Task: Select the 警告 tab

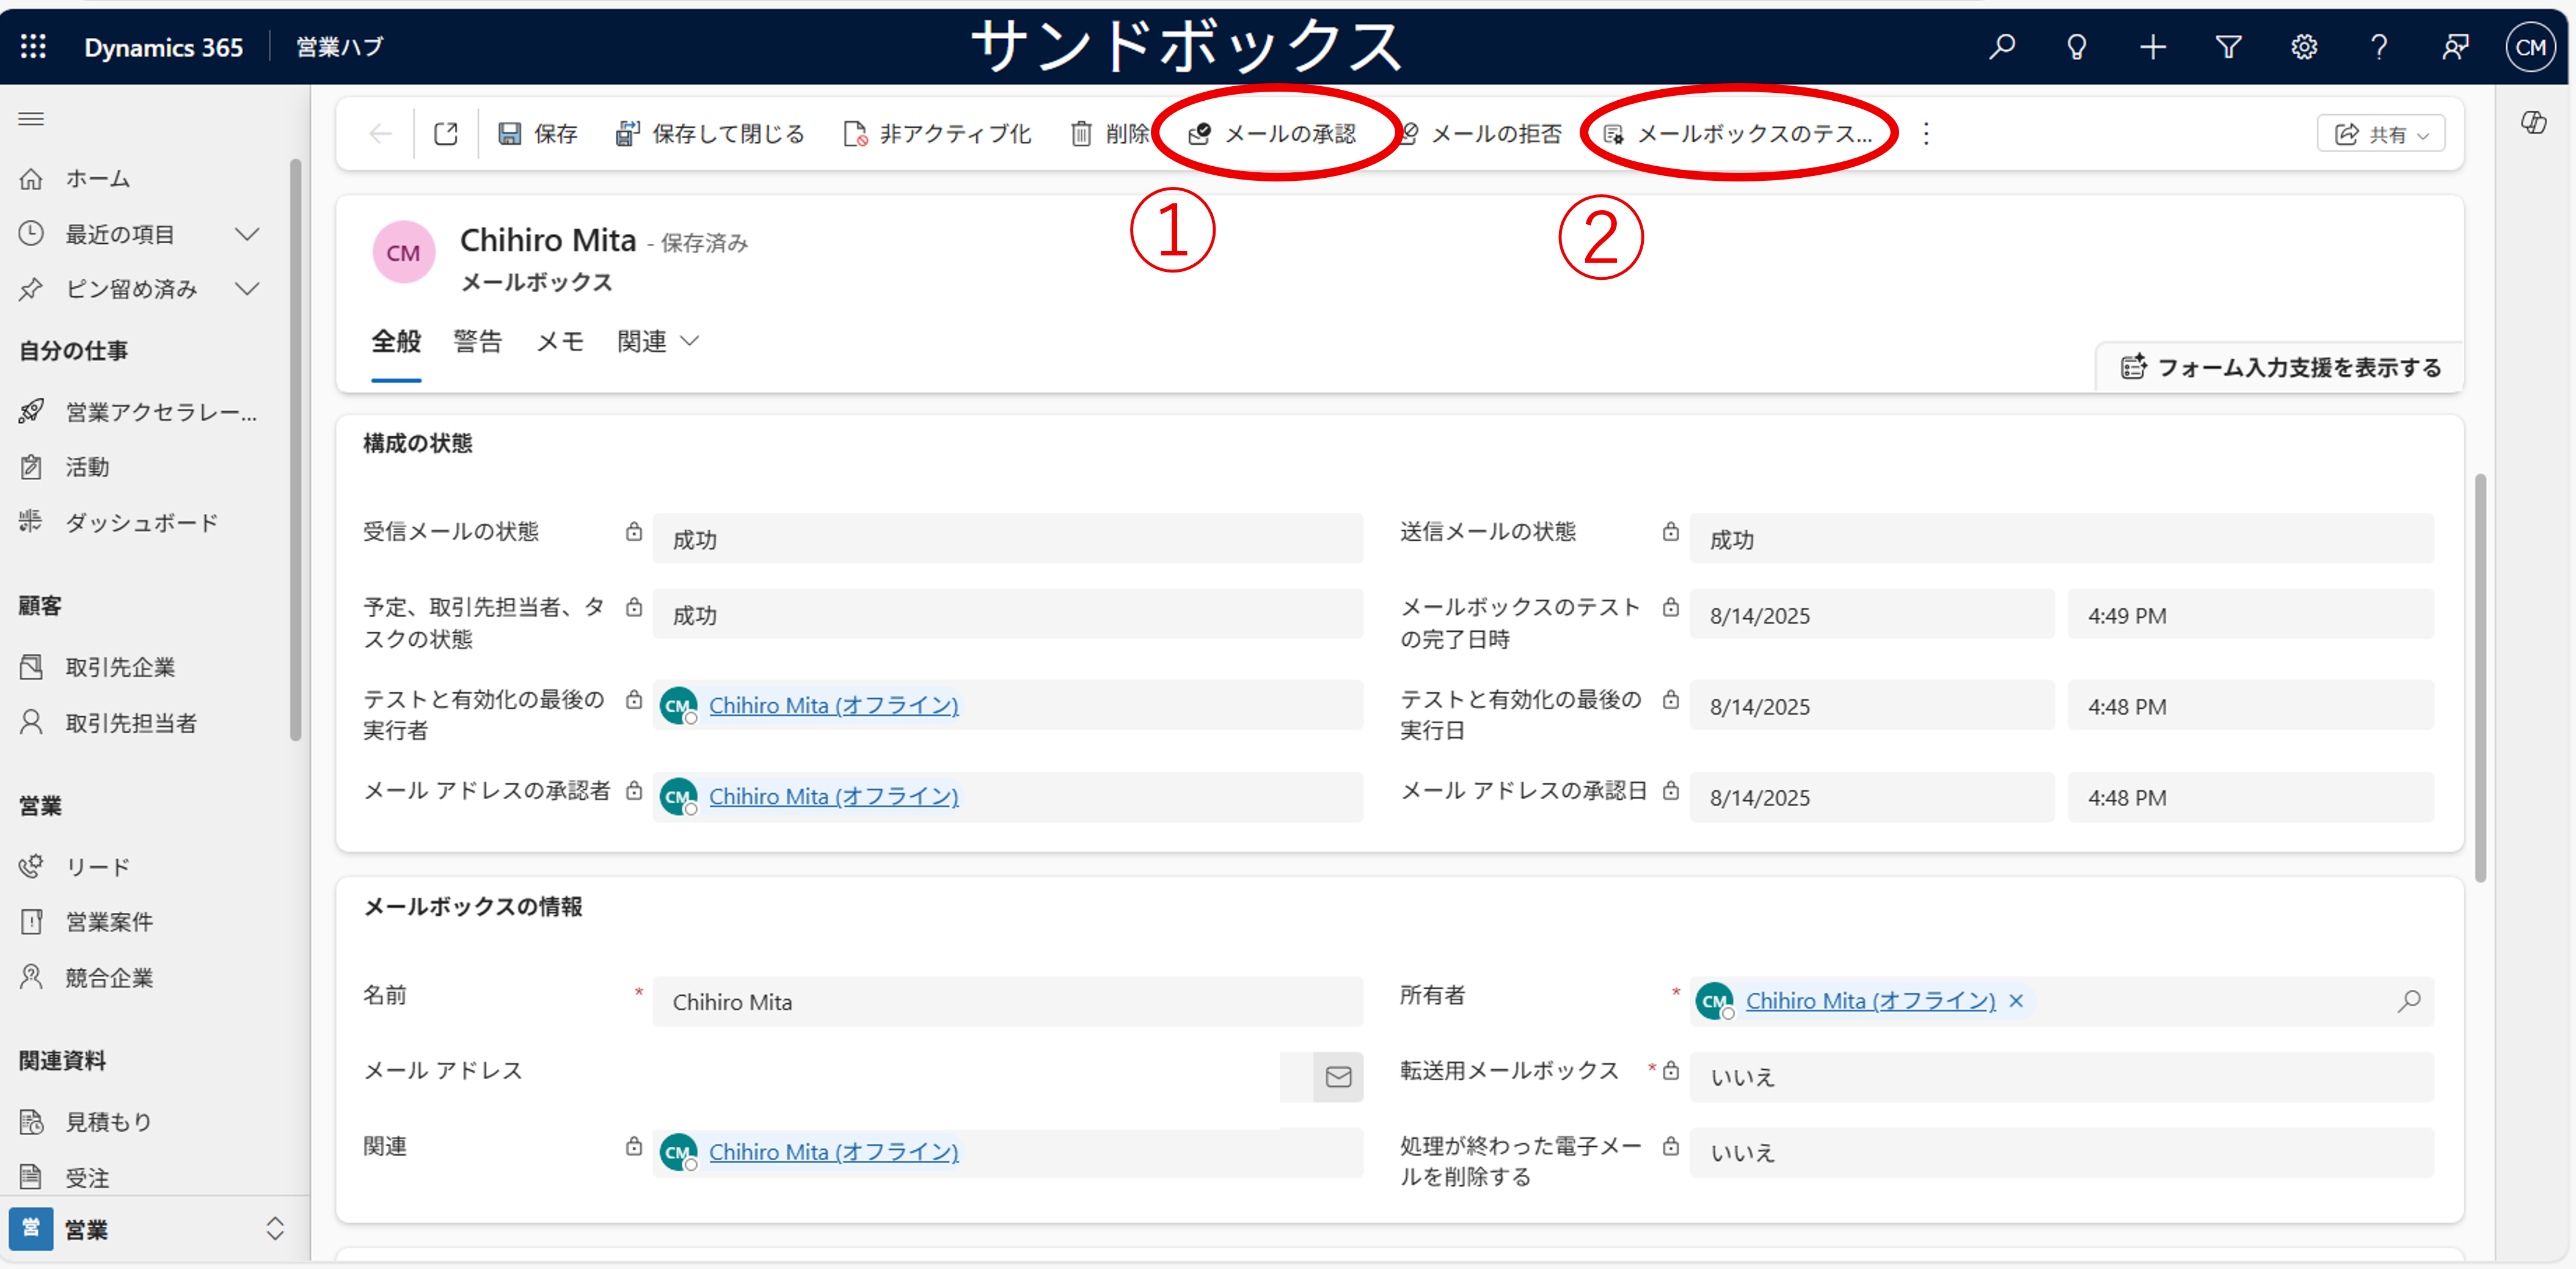Action: click(x=477, y=342)
